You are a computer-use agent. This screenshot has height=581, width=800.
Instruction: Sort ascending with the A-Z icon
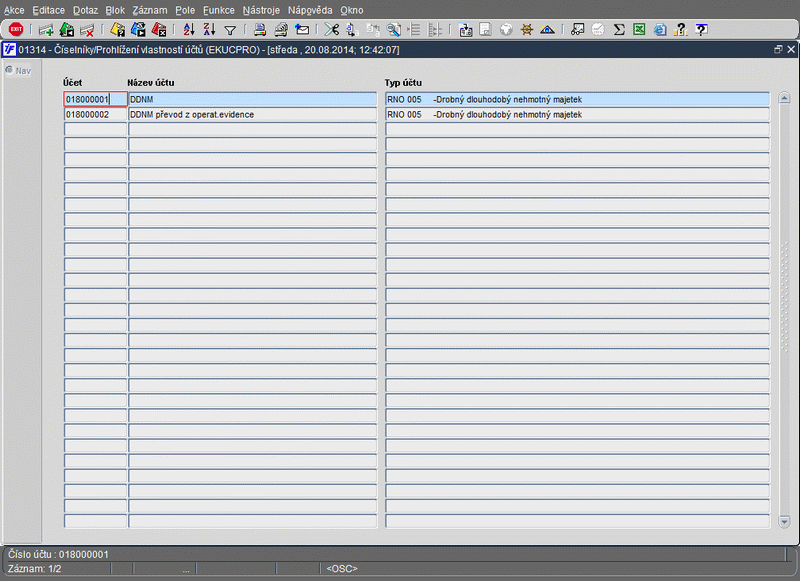189,30
